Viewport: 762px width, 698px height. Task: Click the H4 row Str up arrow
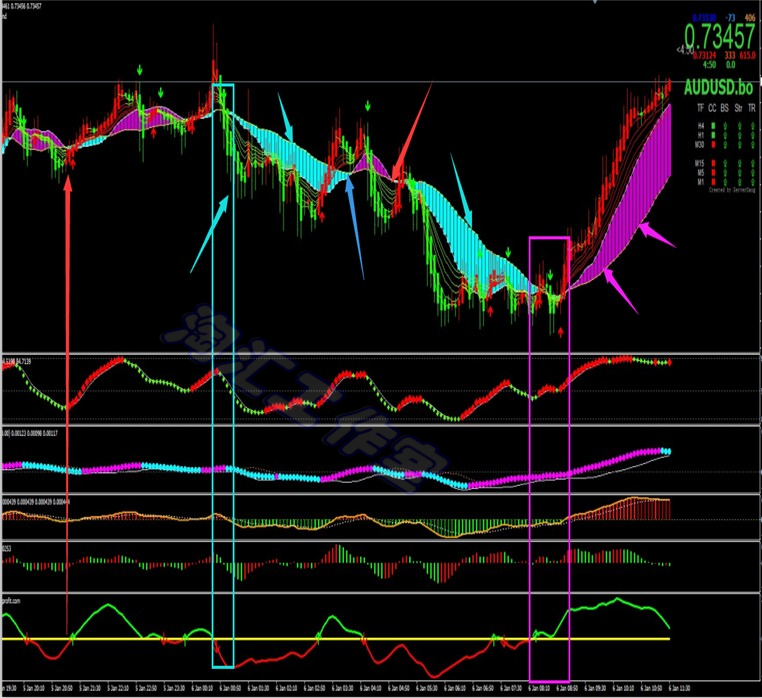tap(740, 125)
